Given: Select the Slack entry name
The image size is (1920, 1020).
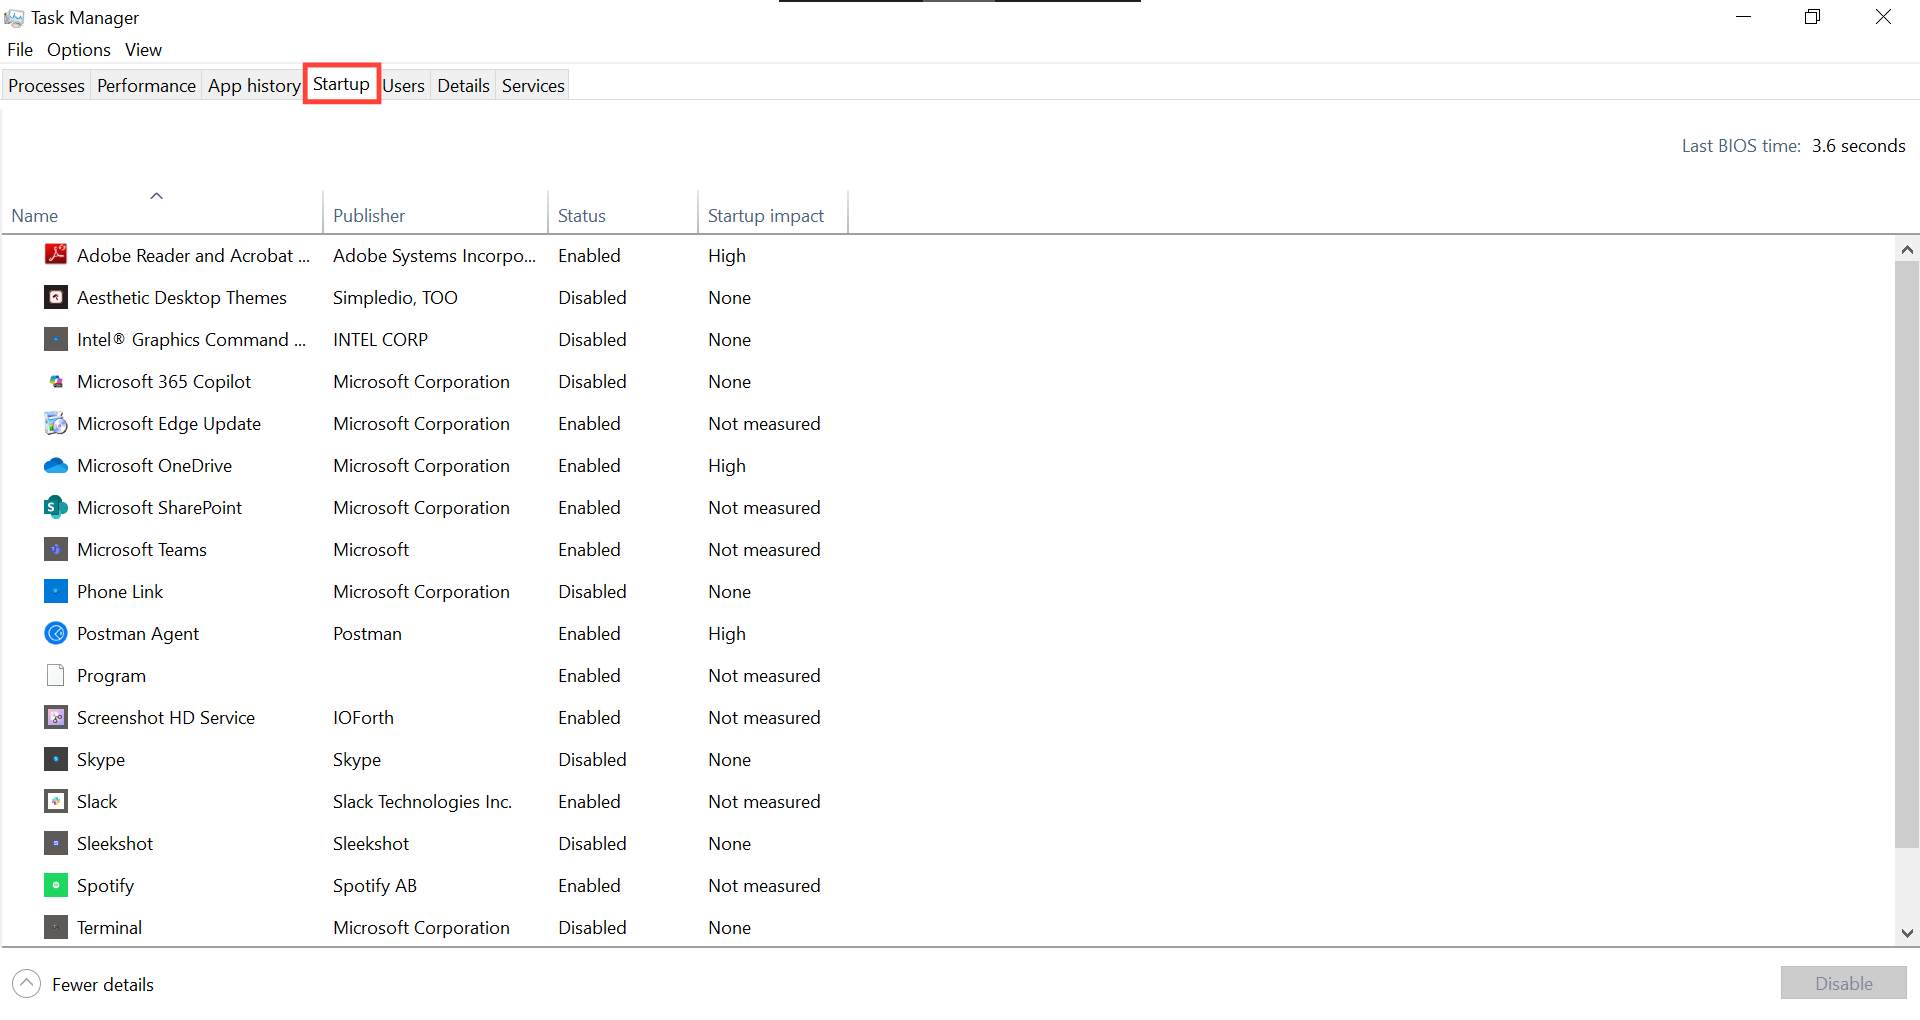Looking at the screenshot, I should (x=97, y=802).
